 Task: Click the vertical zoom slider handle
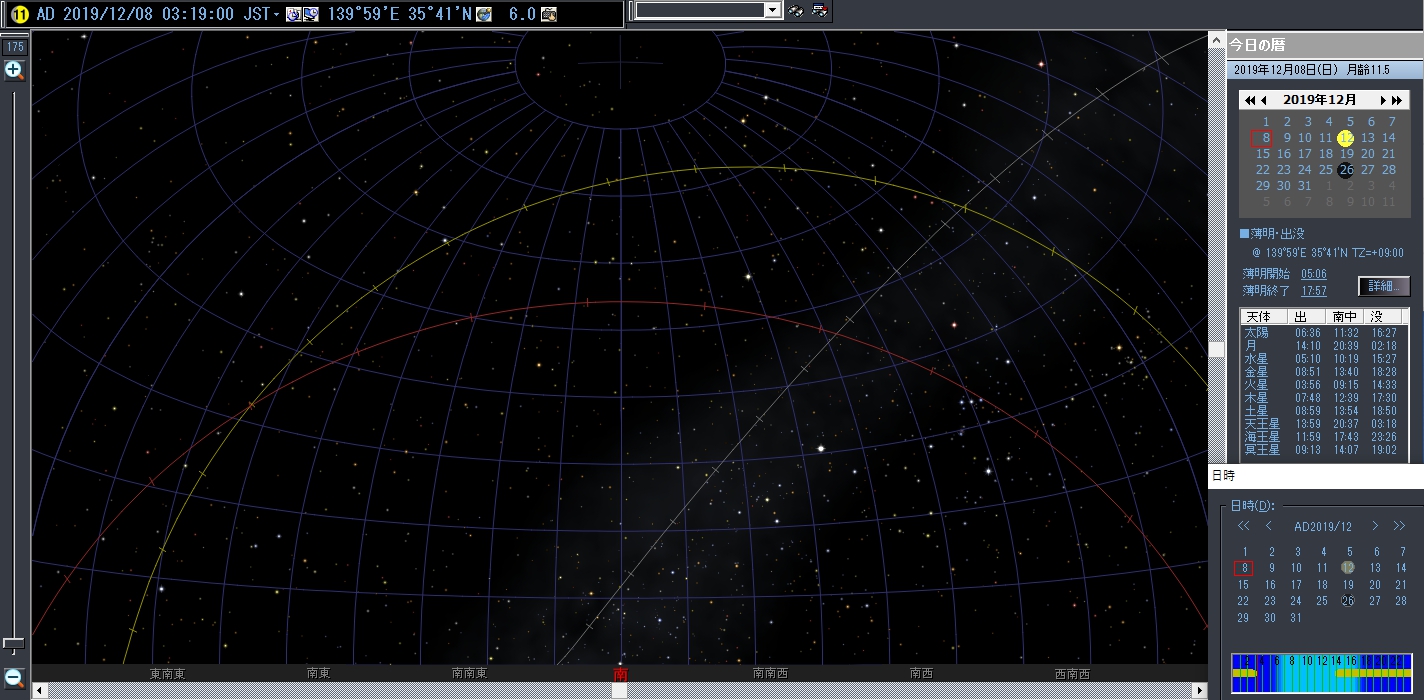(x=13, y=643)
